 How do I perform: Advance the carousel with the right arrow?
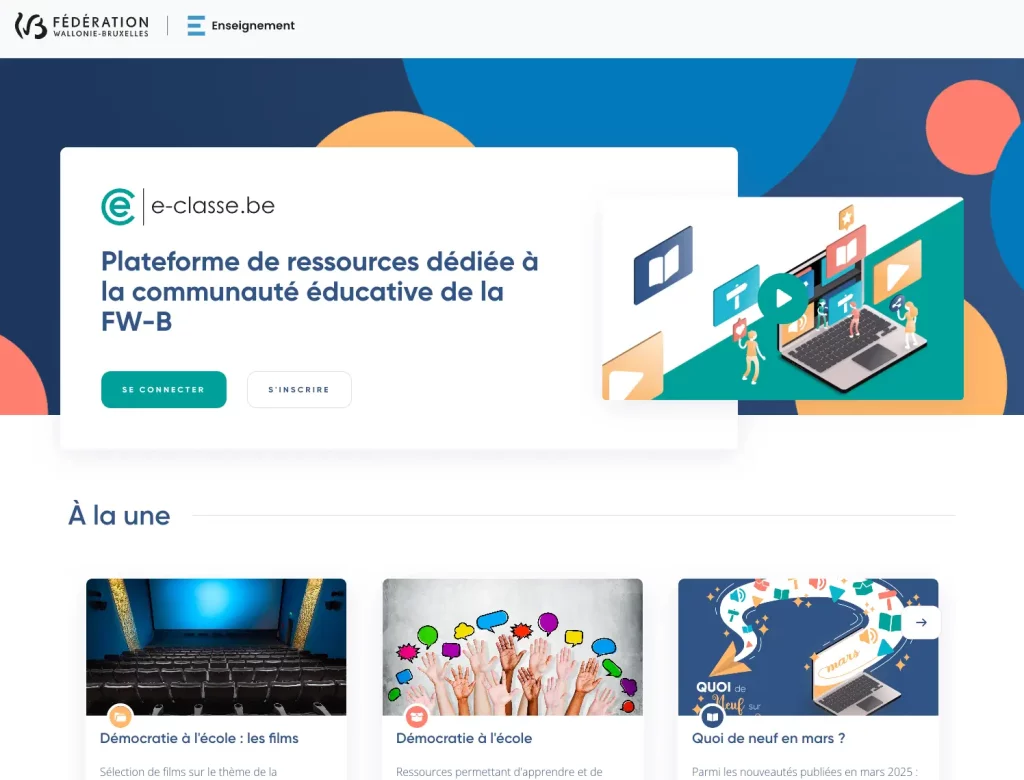coord(921,623)
